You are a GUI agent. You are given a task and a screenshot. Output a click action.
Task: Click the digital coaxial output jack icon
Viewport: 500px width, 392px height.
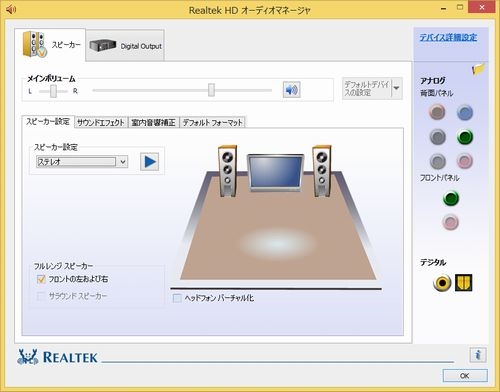click(442, 283)
